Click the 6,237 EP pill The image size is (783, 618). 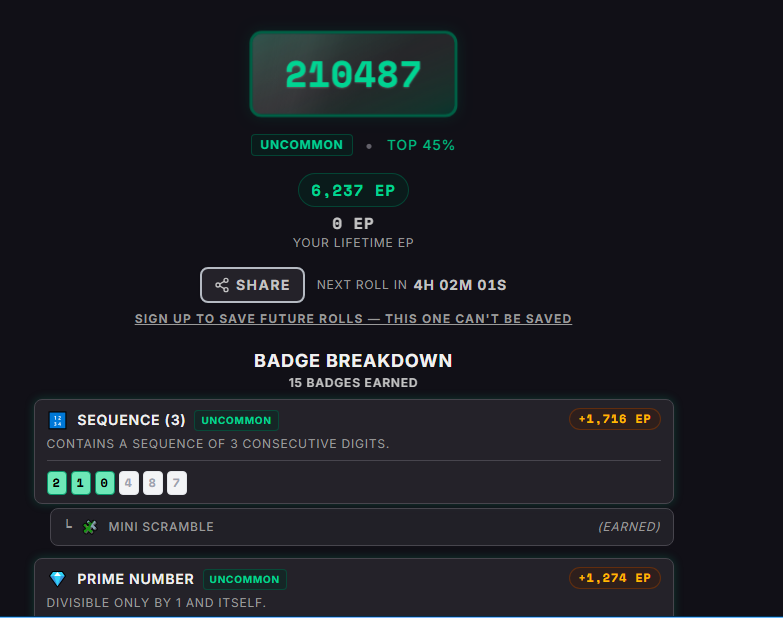[353, 190]
